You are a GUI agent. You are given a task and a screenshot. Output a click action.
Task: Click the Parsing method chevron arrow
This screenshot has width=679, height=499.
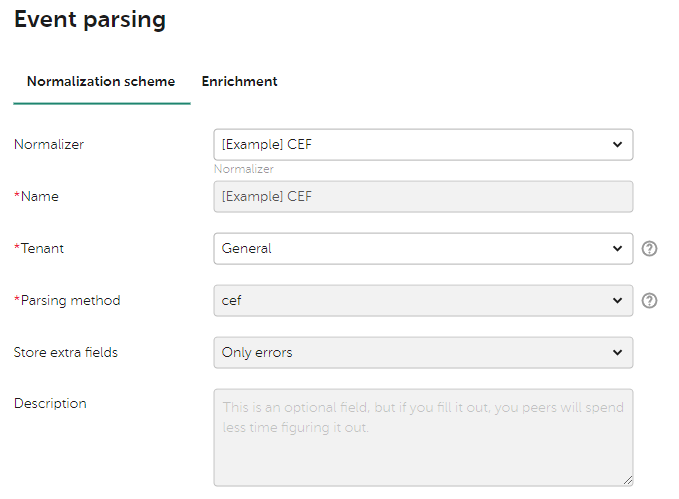[618, 301]
